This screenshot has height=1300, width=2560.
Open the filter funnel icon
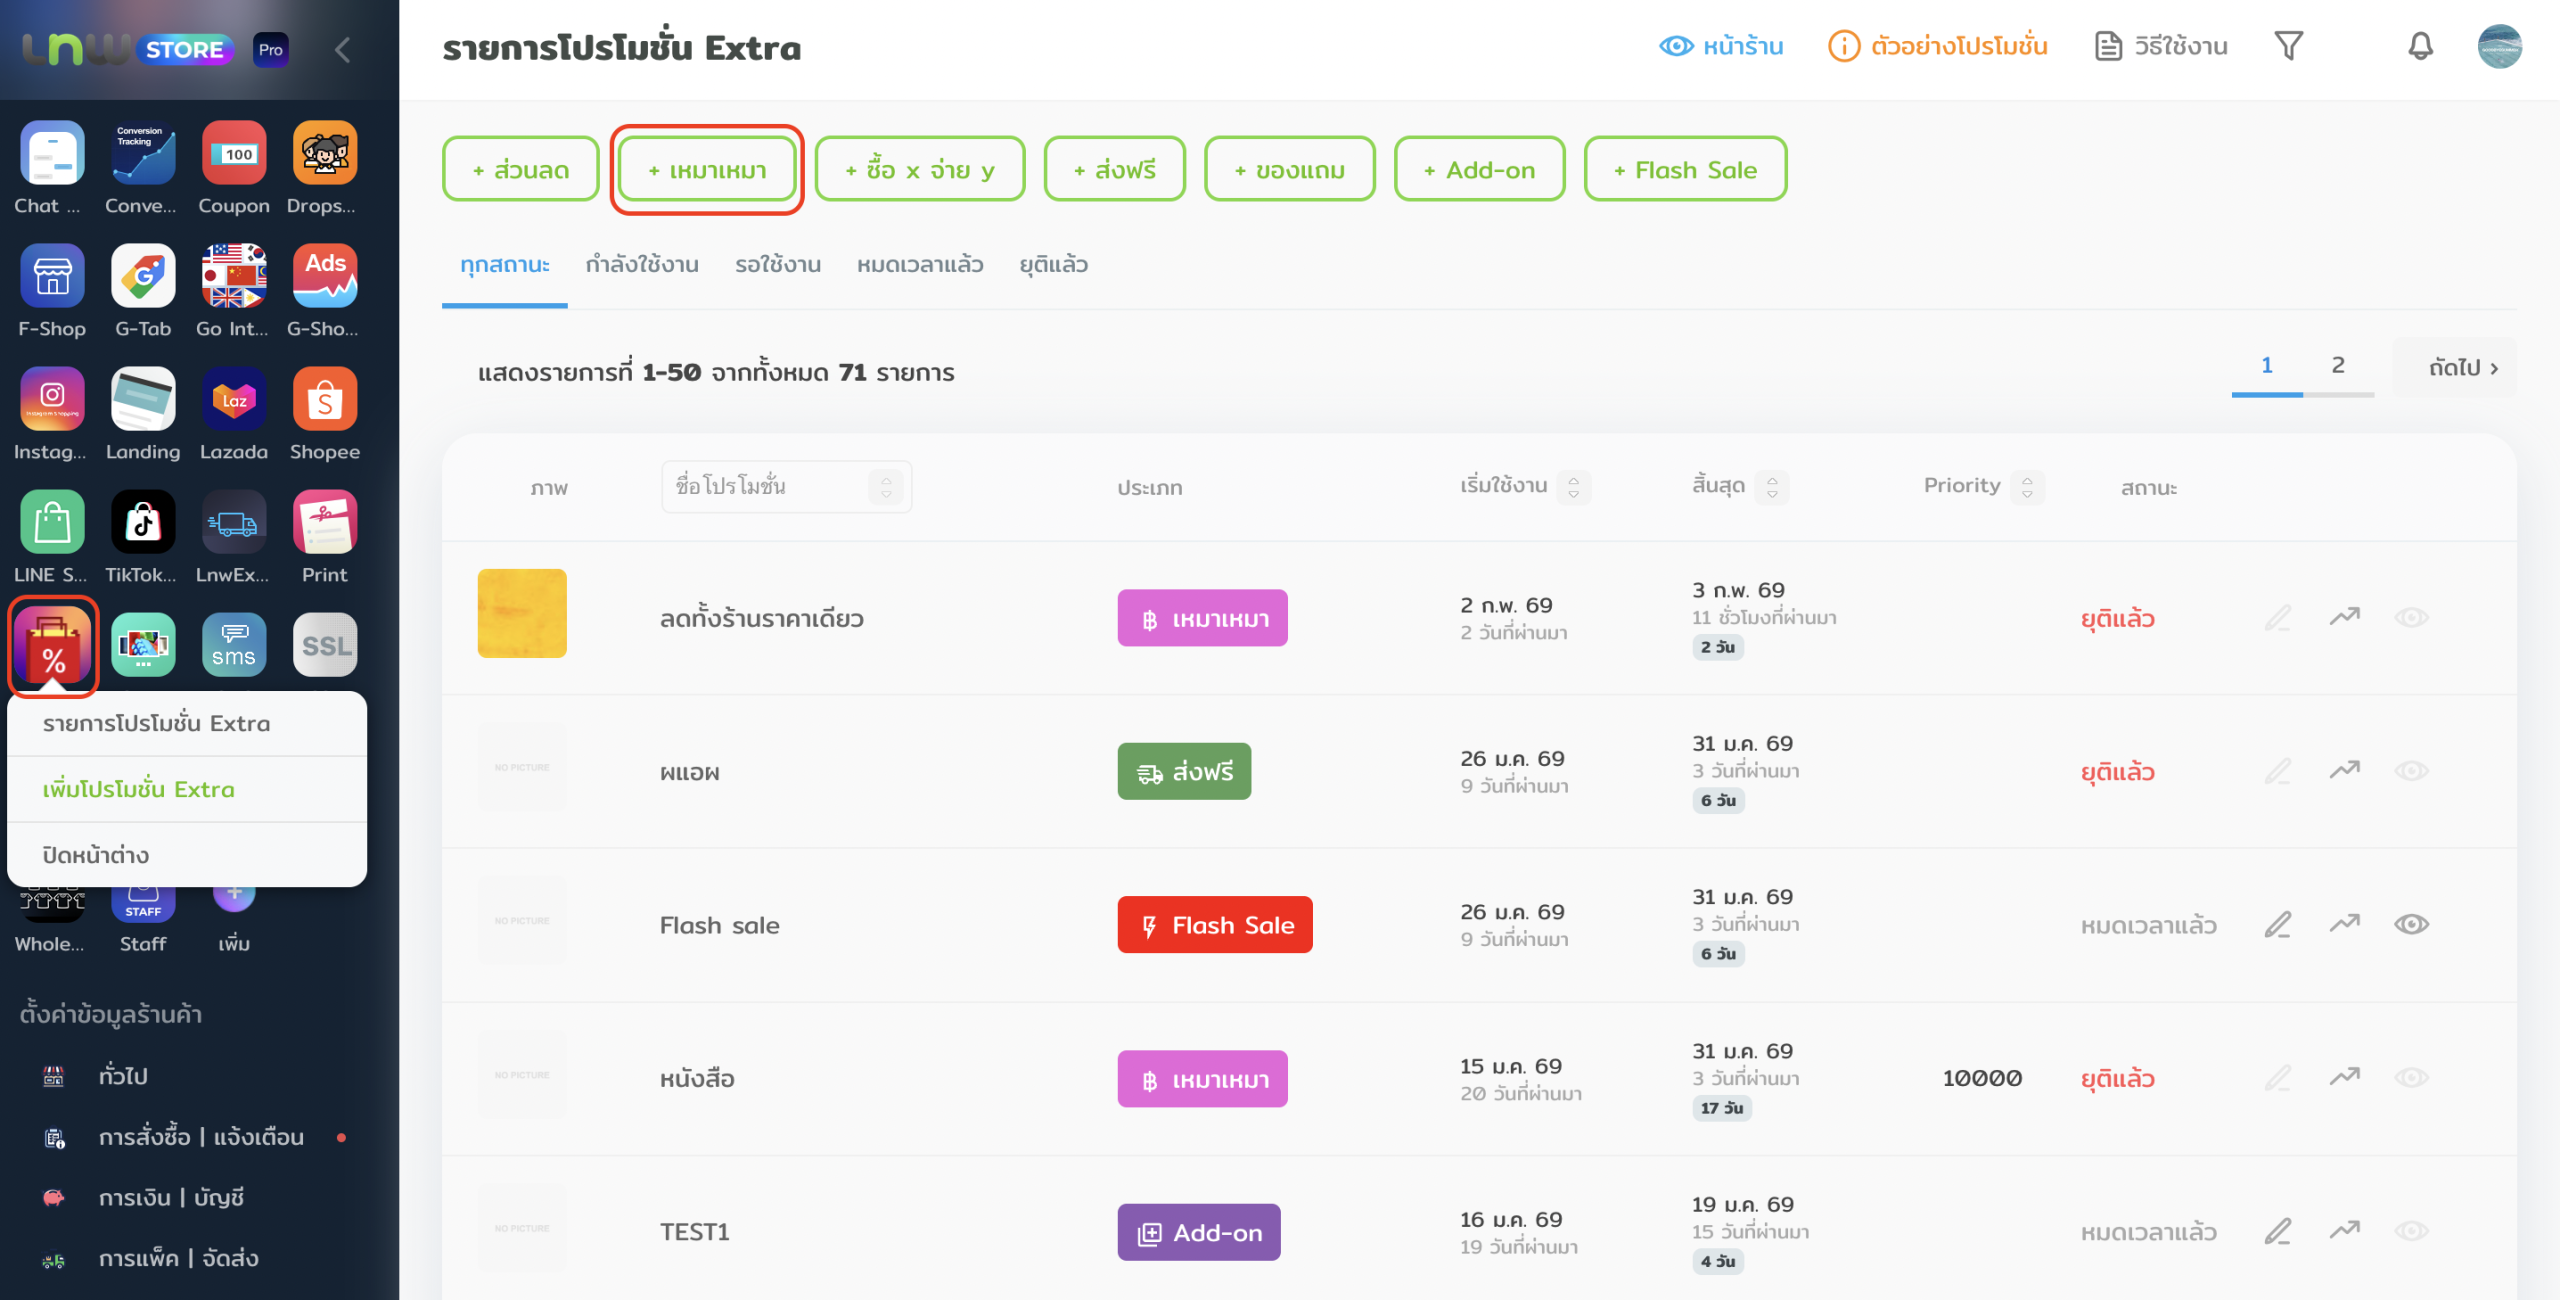click(2288, 46)
